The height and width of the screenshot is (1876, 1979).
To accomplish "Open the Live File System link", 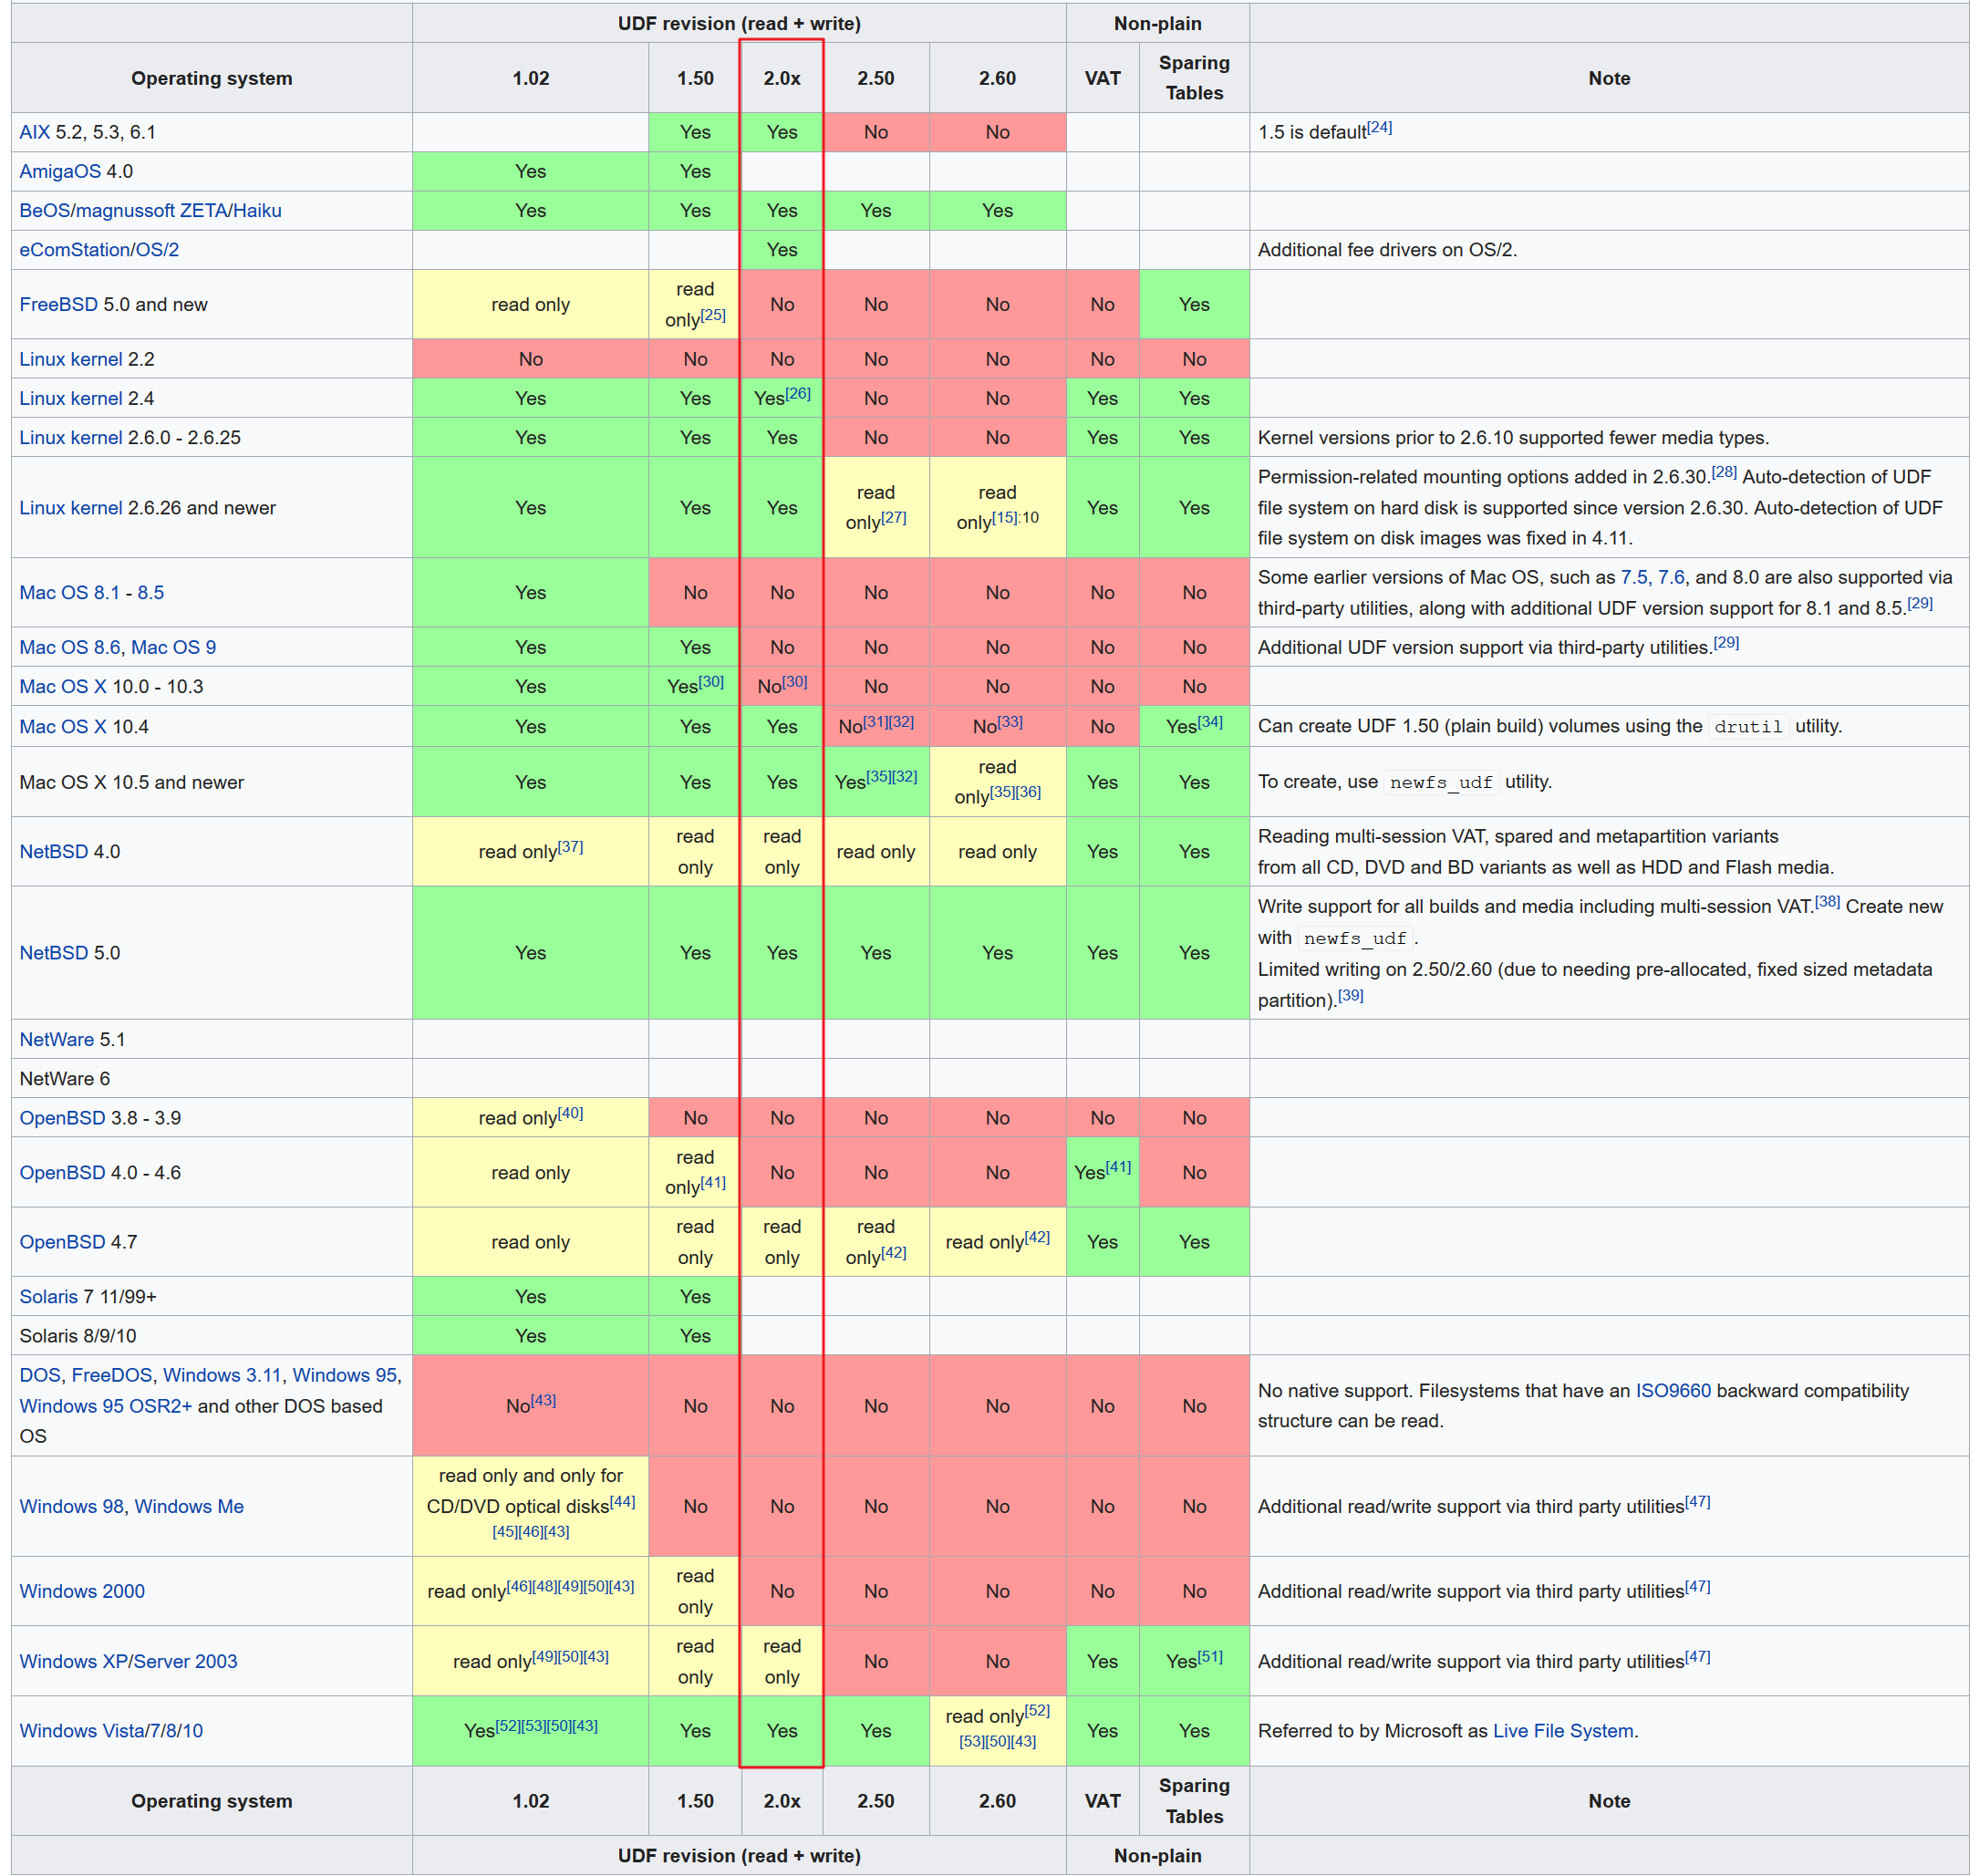I will (1562, 1730).
